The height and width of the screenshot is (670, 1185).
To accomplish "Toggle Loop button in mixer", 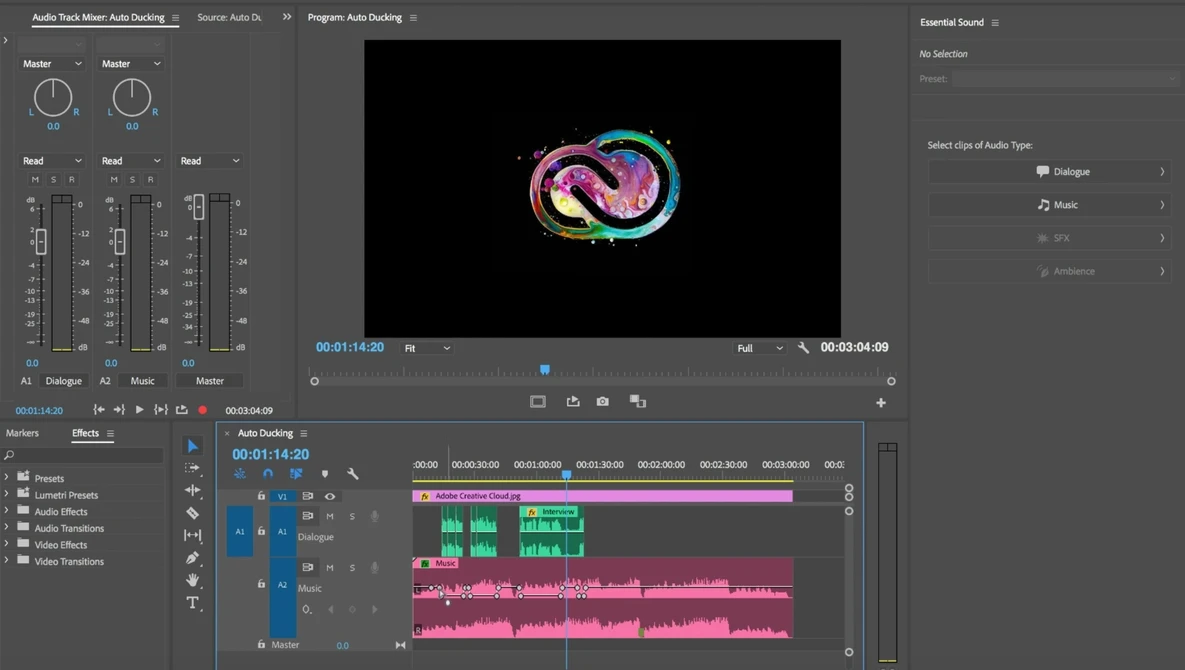I will (x=181, y=409).
